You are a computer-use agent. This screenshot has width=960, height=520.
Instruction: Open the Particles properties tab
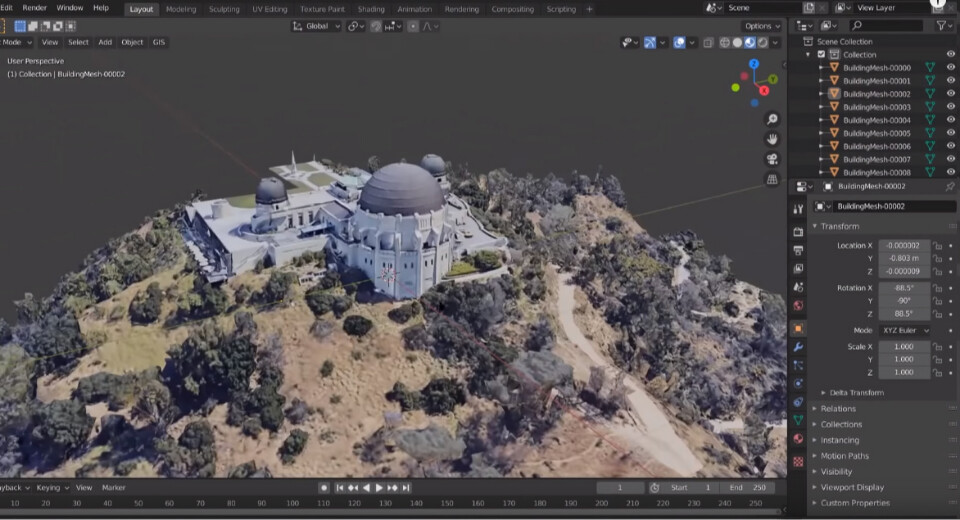click(x=798, y=366)
